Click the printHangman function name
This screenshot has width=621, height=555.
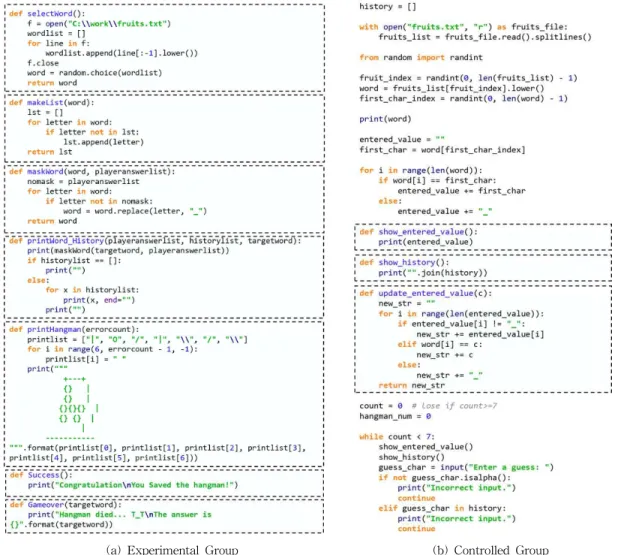pos(54,330)
